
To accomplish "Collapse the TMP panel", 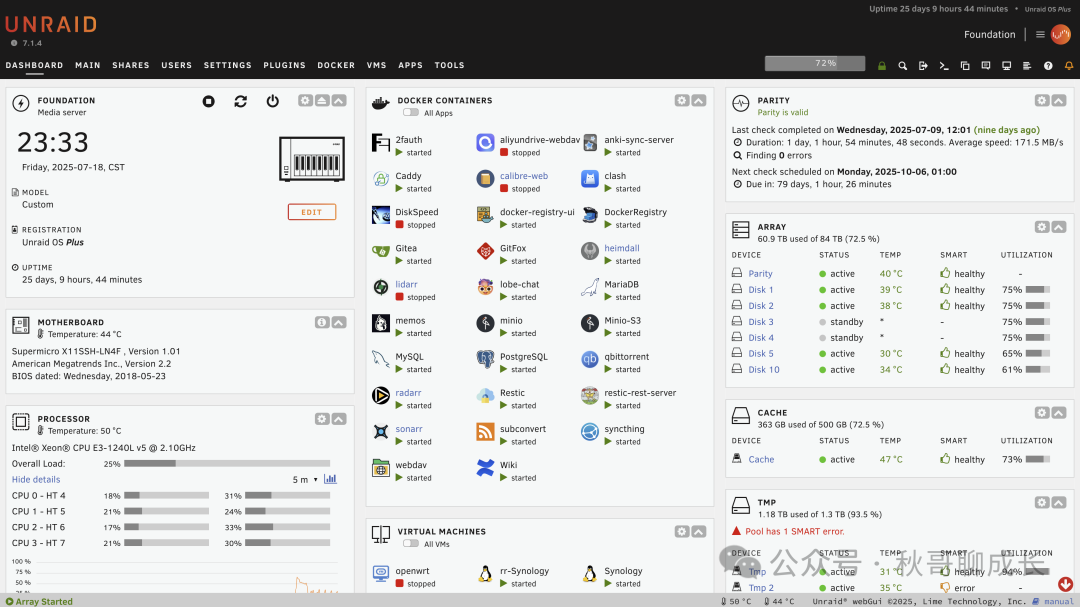I will coord(1059,502).
